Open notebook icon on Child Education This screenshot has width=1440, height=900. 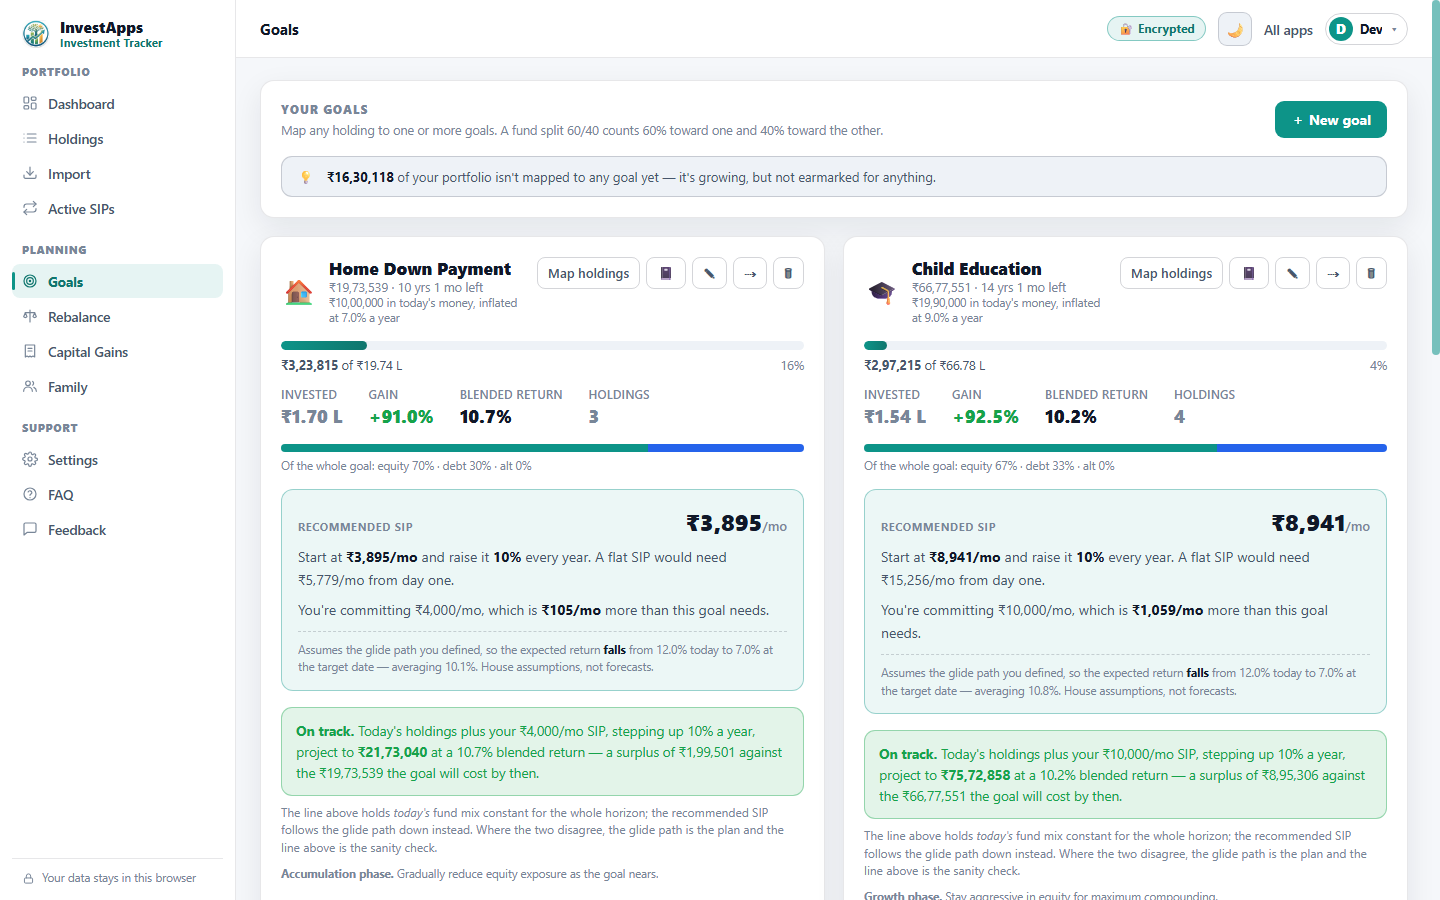coord(1249,273)
